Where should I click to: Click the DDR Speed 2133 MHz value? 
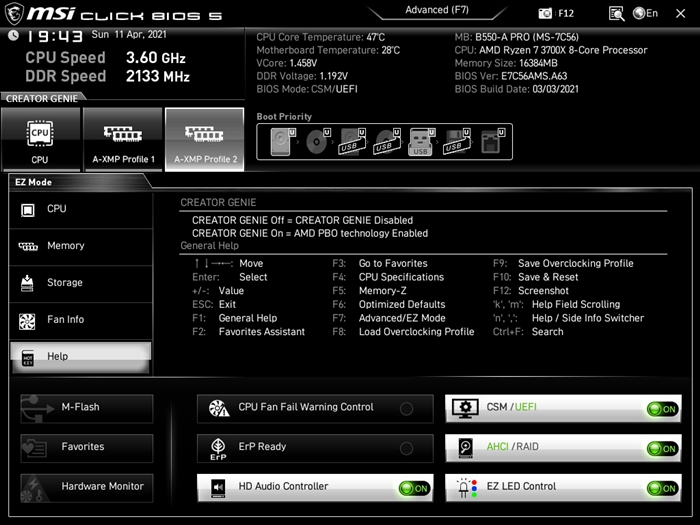click(158, 76)
